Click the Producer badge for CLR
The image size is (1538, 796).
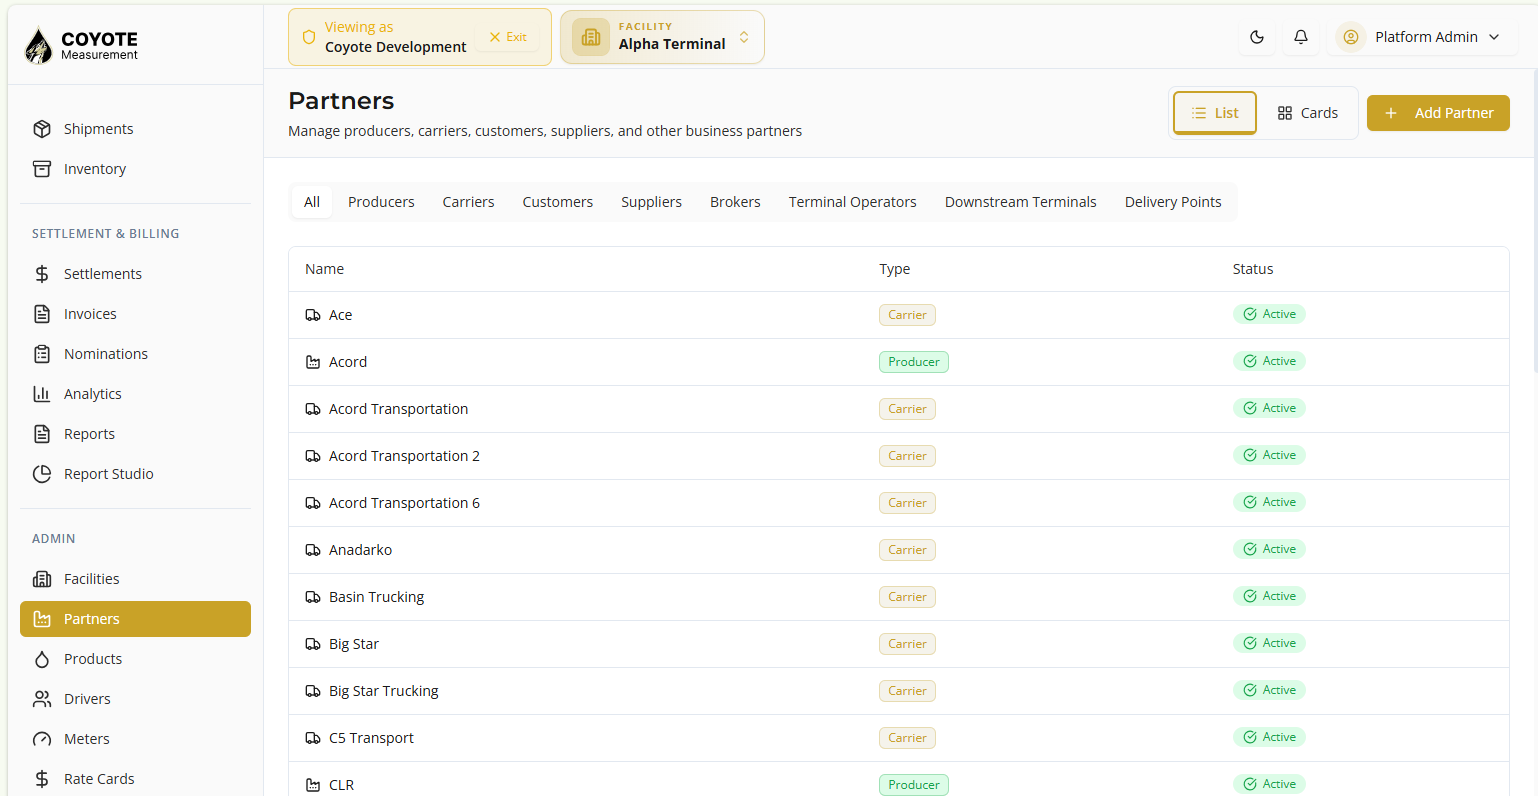pos(914,785)
